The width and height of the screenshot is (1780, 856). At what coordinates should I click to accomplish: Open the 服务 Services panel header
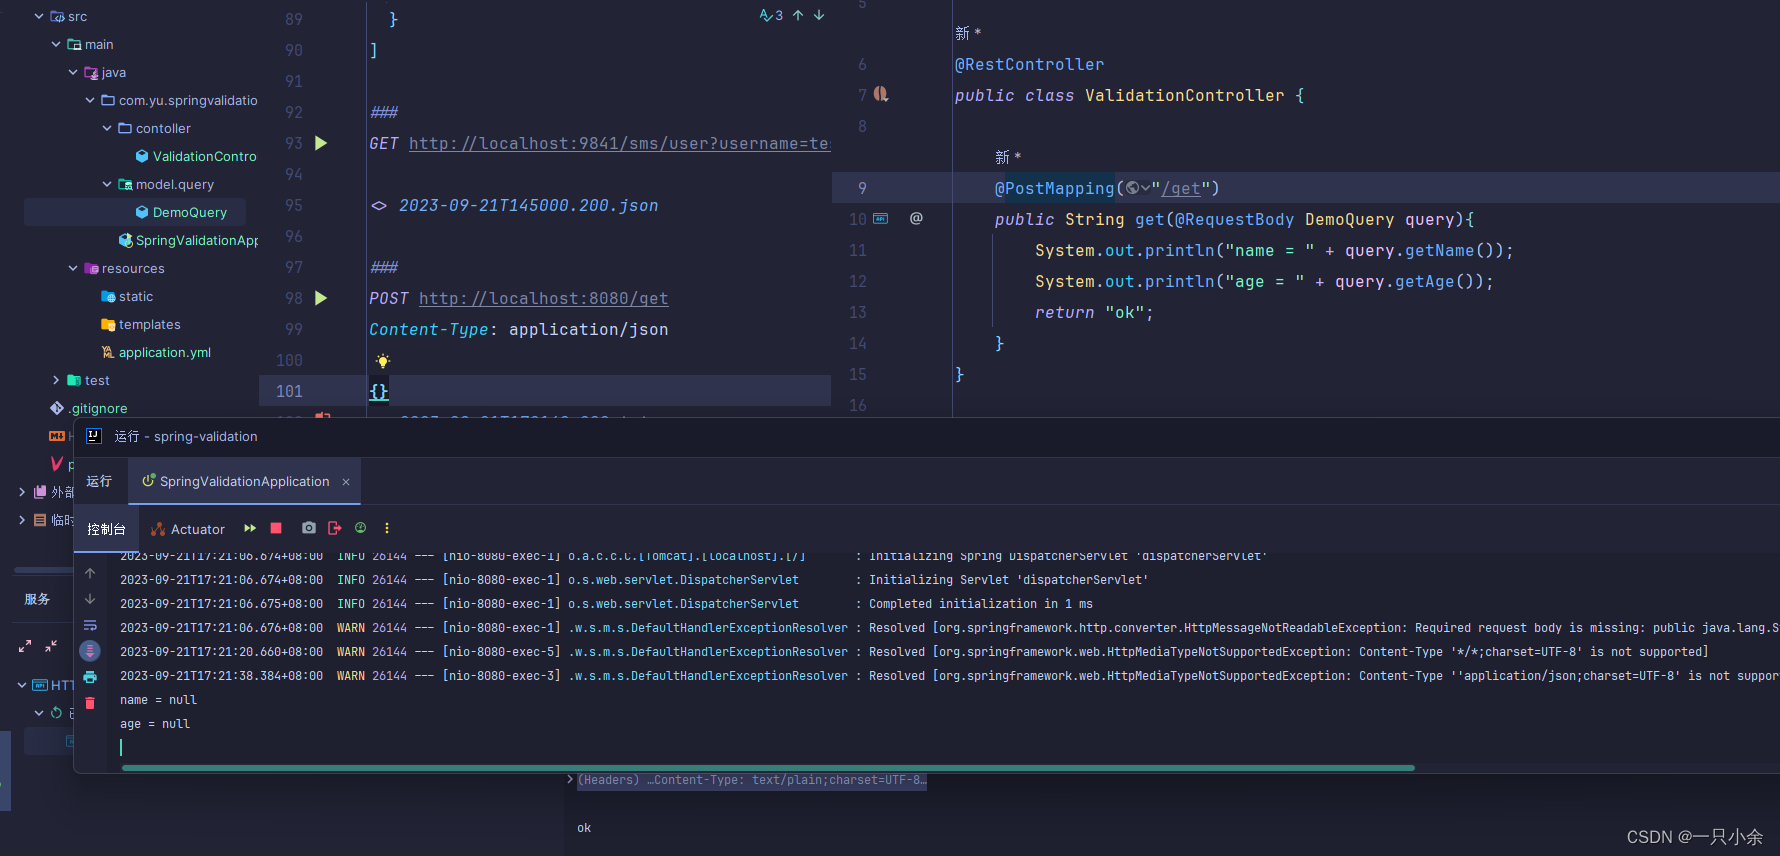pyautogui.click(x=37, y=599)
